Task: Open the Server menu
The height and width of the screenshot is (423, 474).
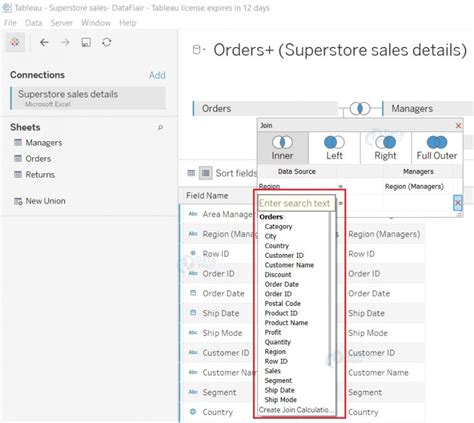Action: (62, 23)
